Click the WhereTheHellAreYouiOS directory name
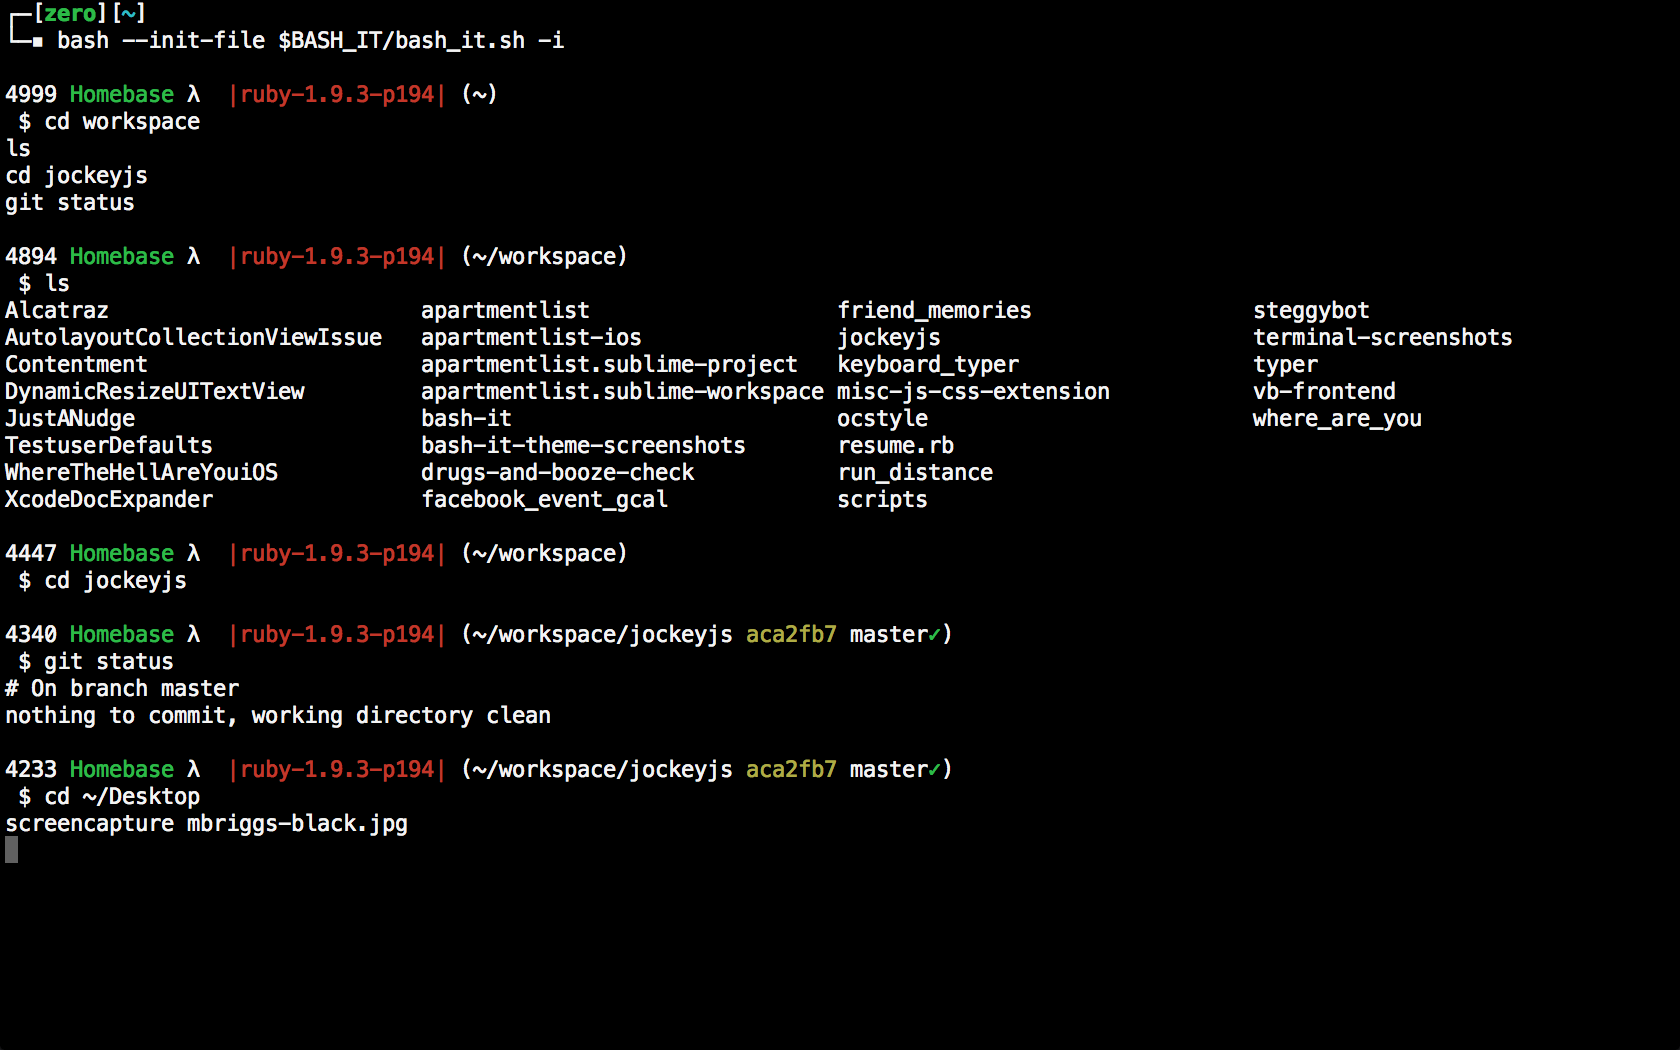 click(141, 473)
